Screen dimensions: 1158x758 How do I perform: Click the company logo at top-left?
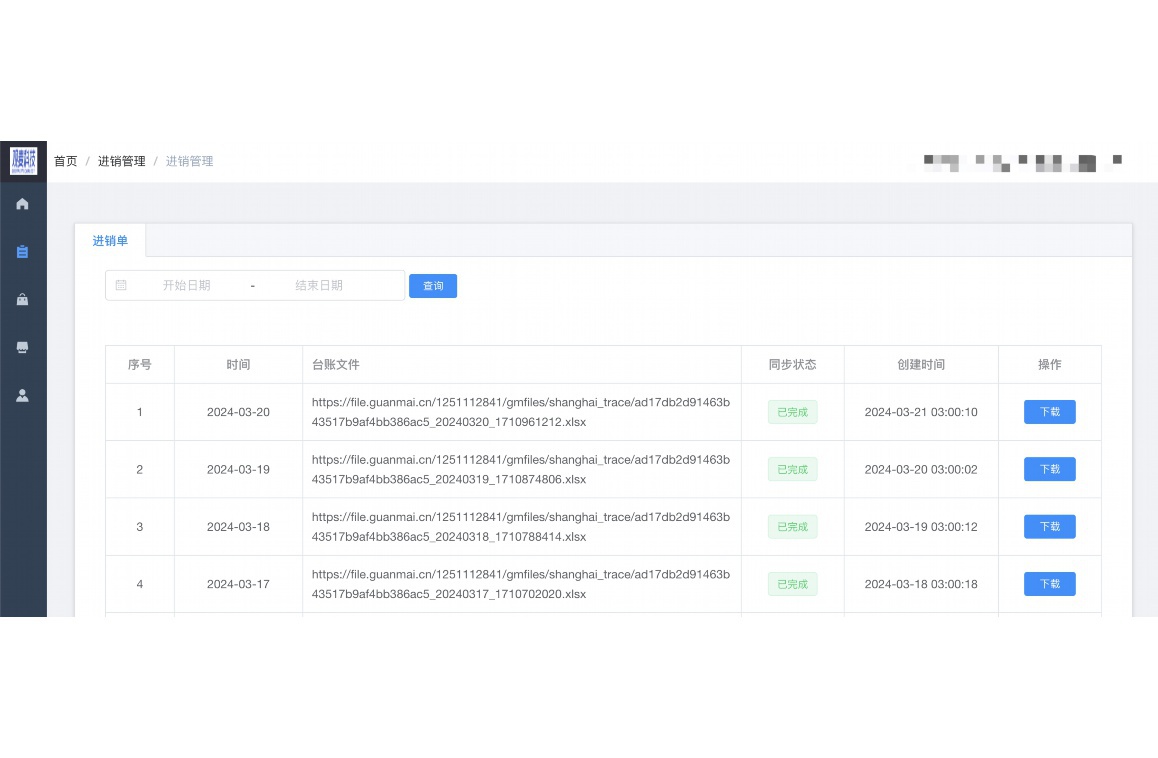click(23, 160)
